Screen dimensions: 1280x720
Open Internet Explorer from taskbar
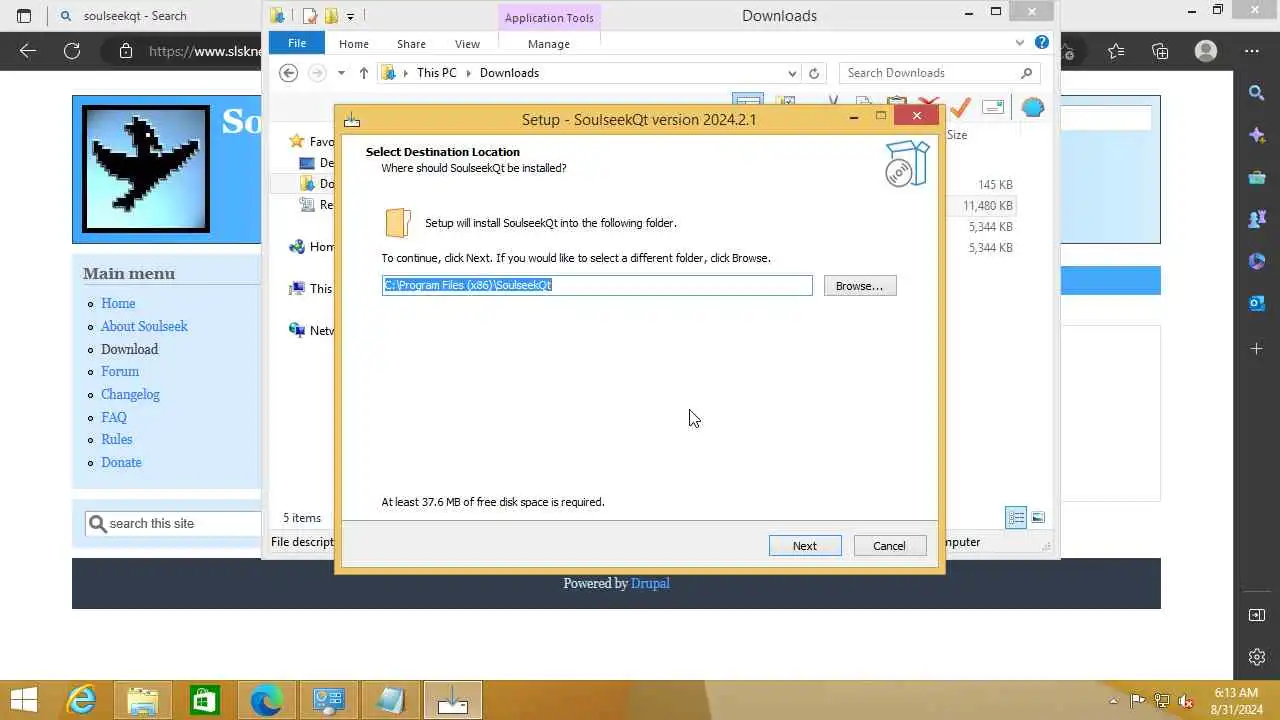(81, 700)
